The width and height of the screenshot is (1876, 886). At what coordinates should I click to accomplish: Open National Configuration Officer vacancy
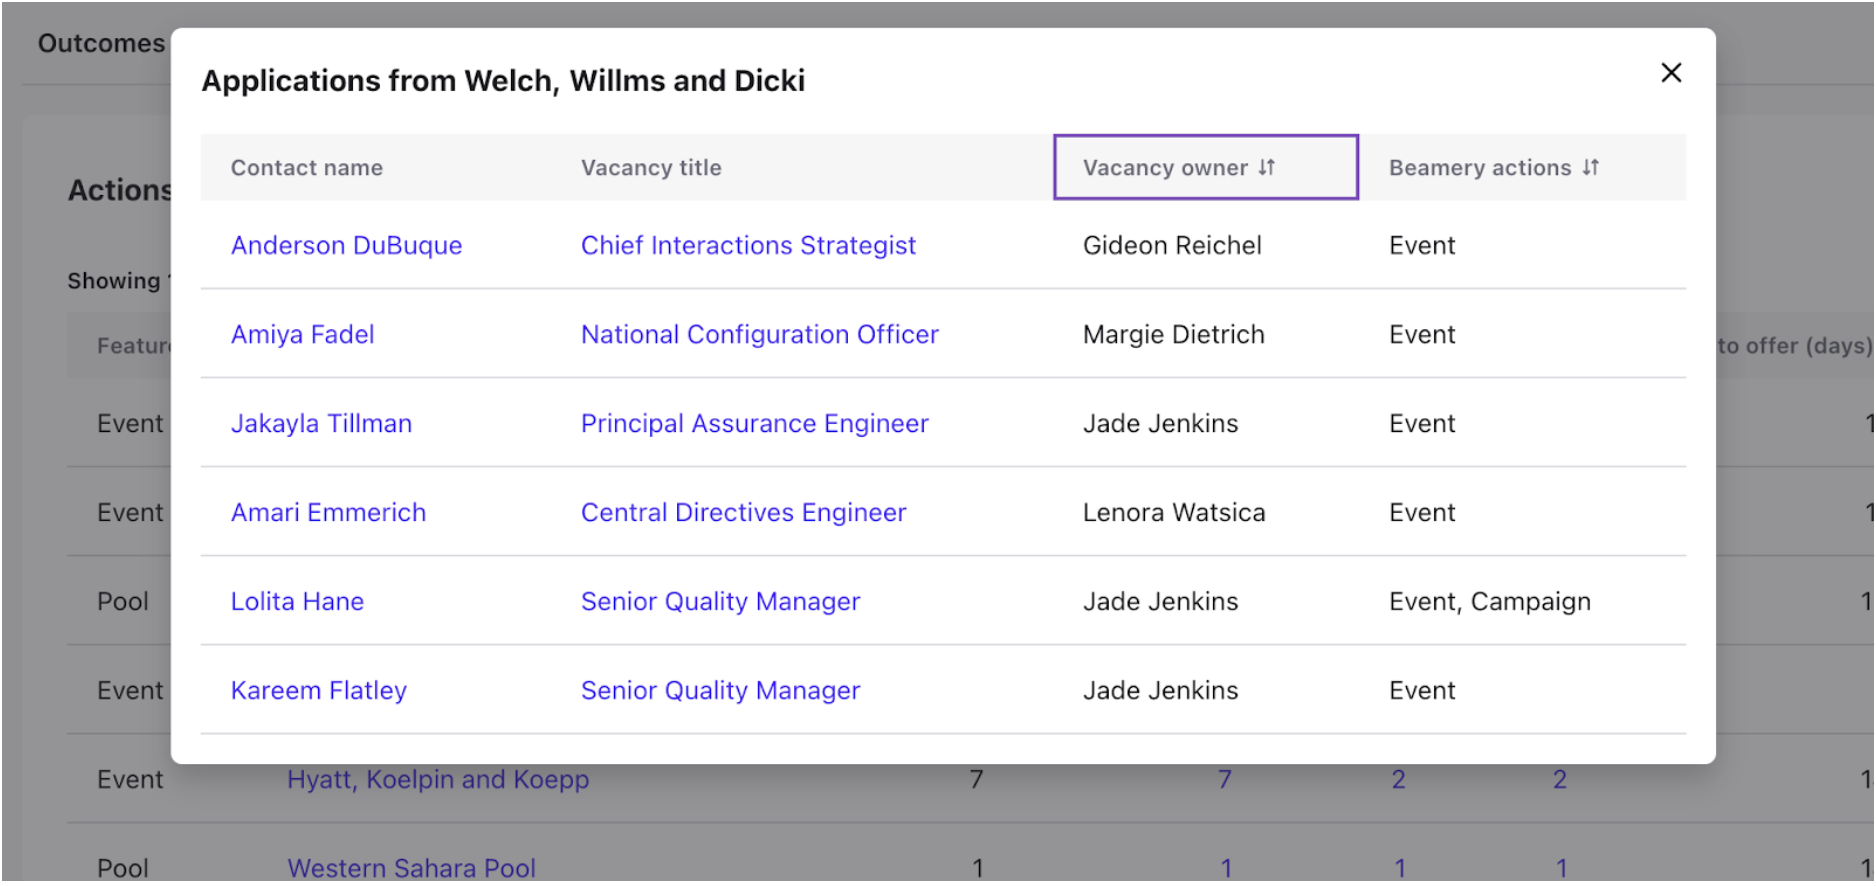760,335
